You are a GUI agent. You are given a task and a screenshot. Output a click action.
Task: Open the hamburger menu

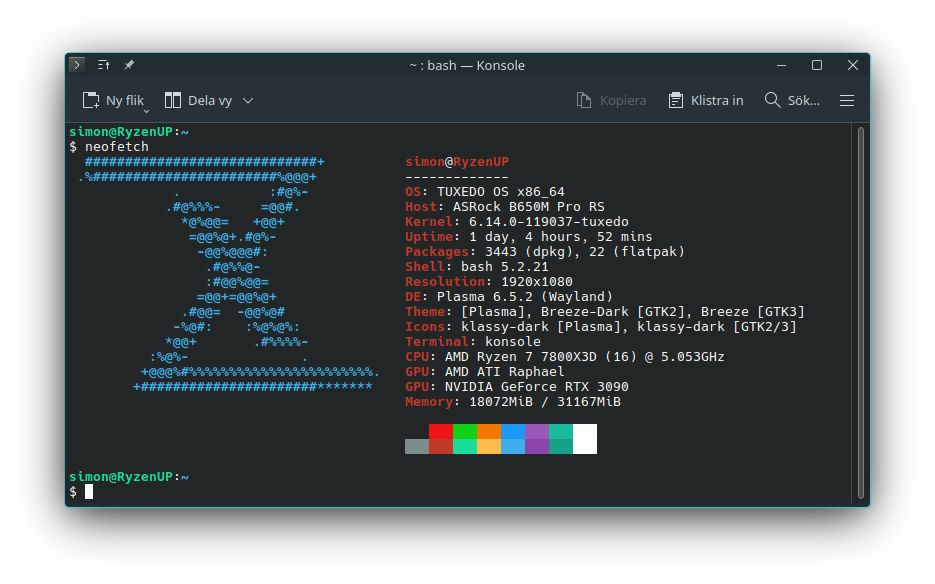tap(847, 100)
